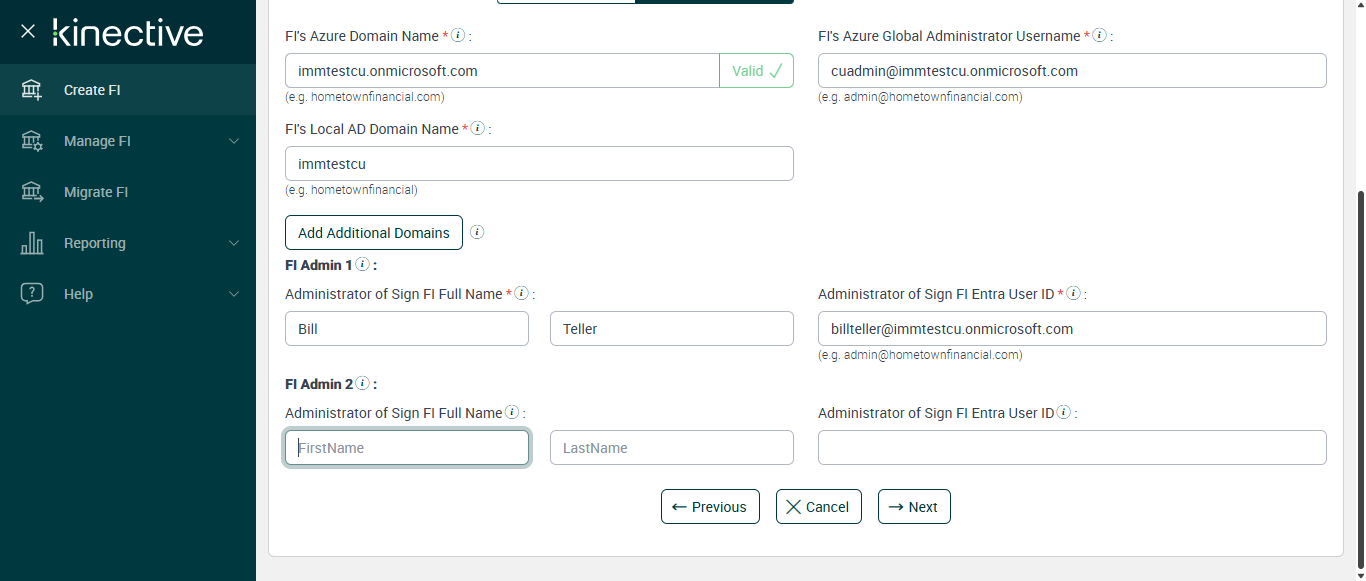The height and width of the screenshot is (581, 1366).
Task: Click info icon beside Add Additional Domains
Action: [x=477, y=232]
